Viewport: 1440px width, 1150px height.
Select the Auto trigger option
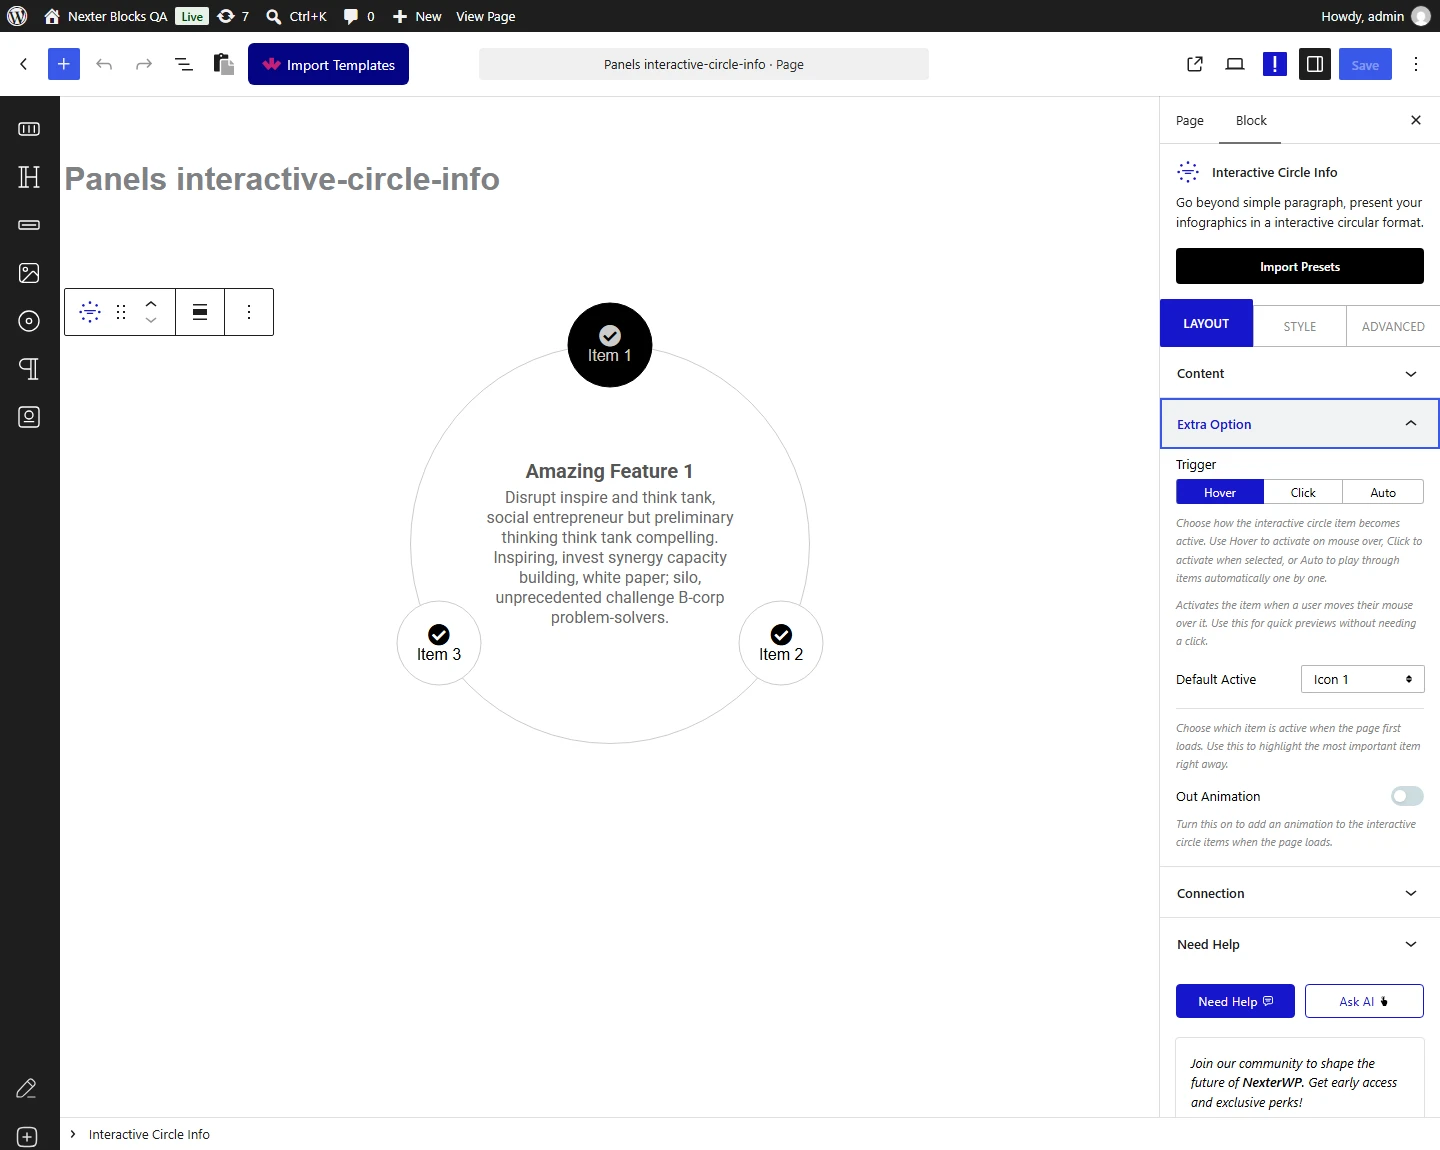1383,492
